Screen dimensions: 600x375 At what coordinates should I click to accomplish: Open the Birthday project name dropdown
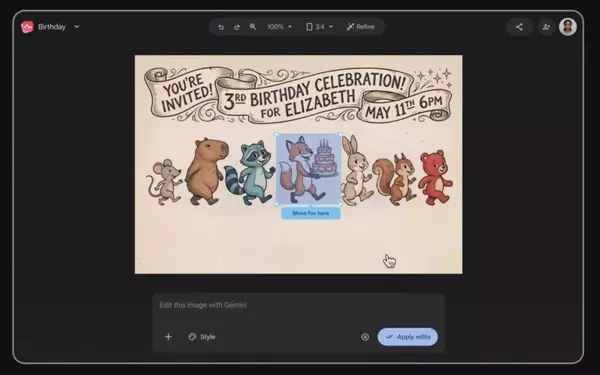pyautogui.click(x=77, y=27)
